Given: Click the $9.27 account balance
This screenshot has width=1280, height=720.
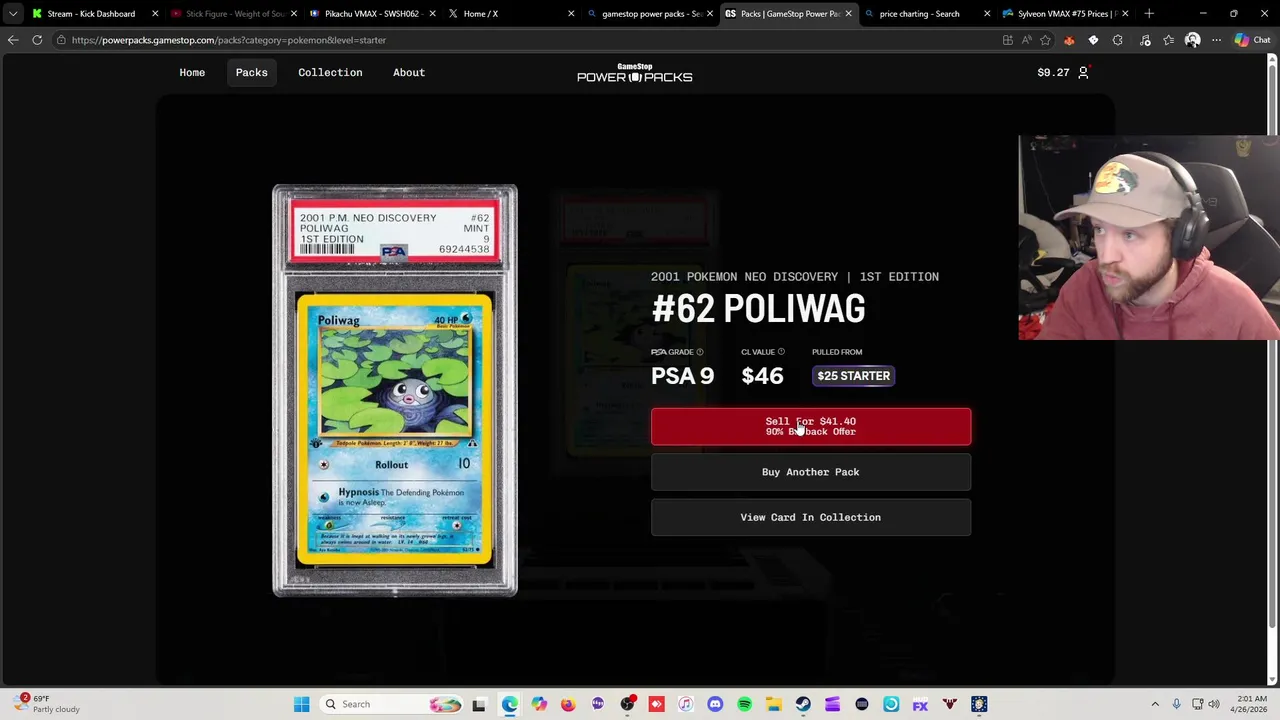Looking at the screenshot, I should click(x=1053, y=72).
